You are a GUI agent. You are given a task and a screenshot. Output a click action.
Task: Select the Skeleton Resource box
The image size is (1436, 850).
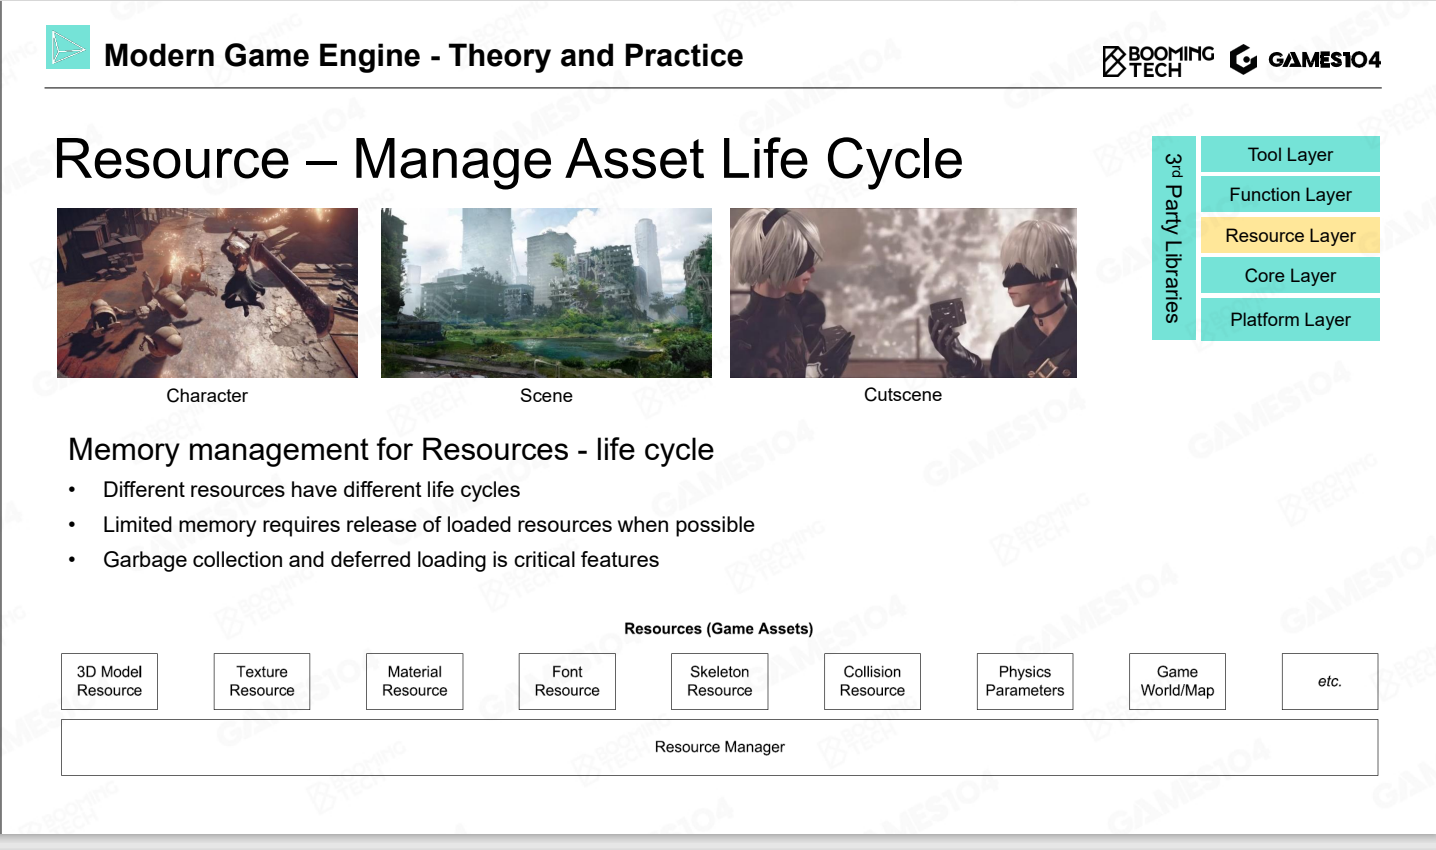720,682
